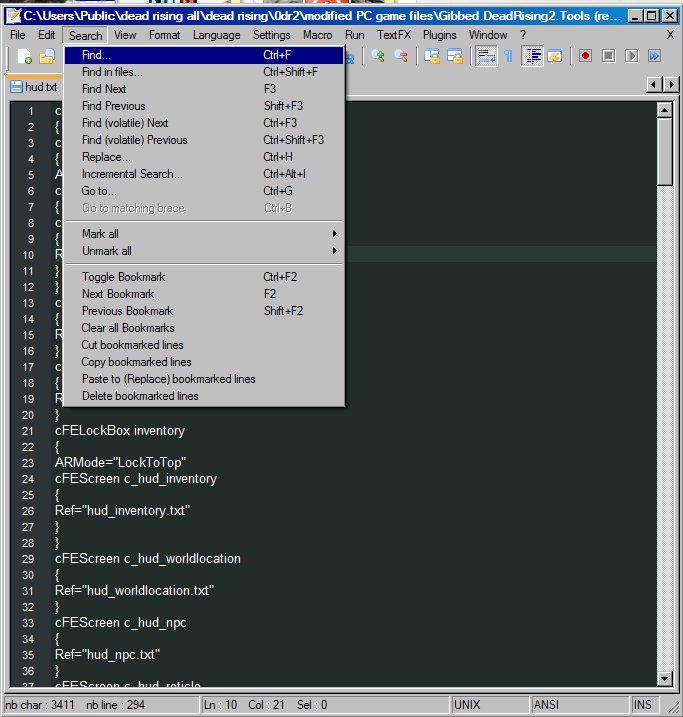Click the INS mode status bar field

pyautogui.click(x=645, y=705)
